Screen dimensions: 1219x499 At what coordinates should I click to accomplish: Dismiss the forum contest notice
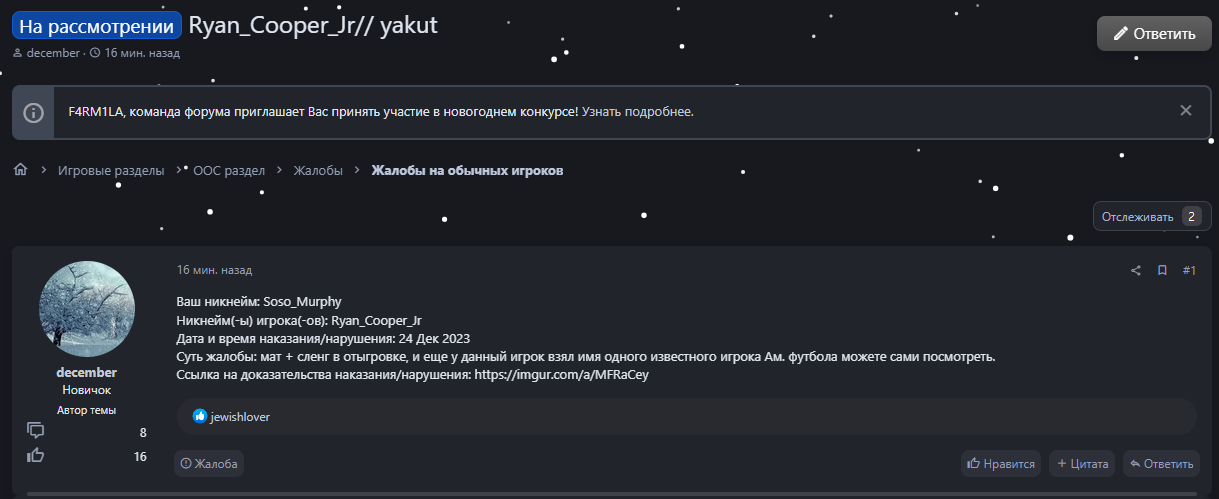coord(1185,111)
